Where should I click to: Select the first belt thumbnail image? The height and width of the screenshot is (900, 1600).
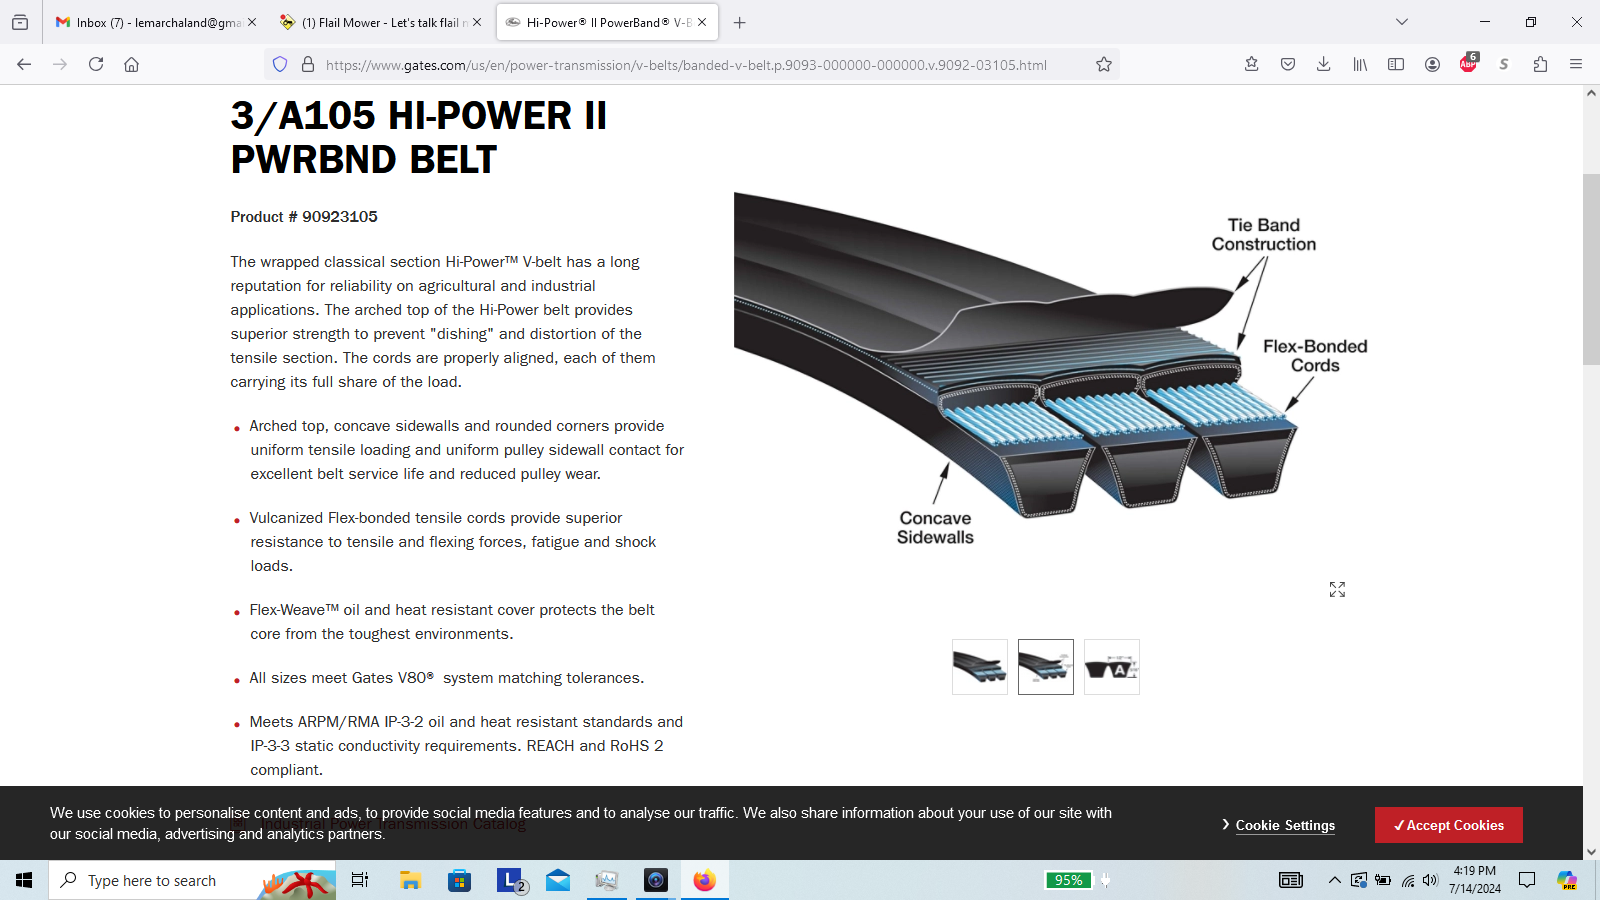(x=979, y=667)
